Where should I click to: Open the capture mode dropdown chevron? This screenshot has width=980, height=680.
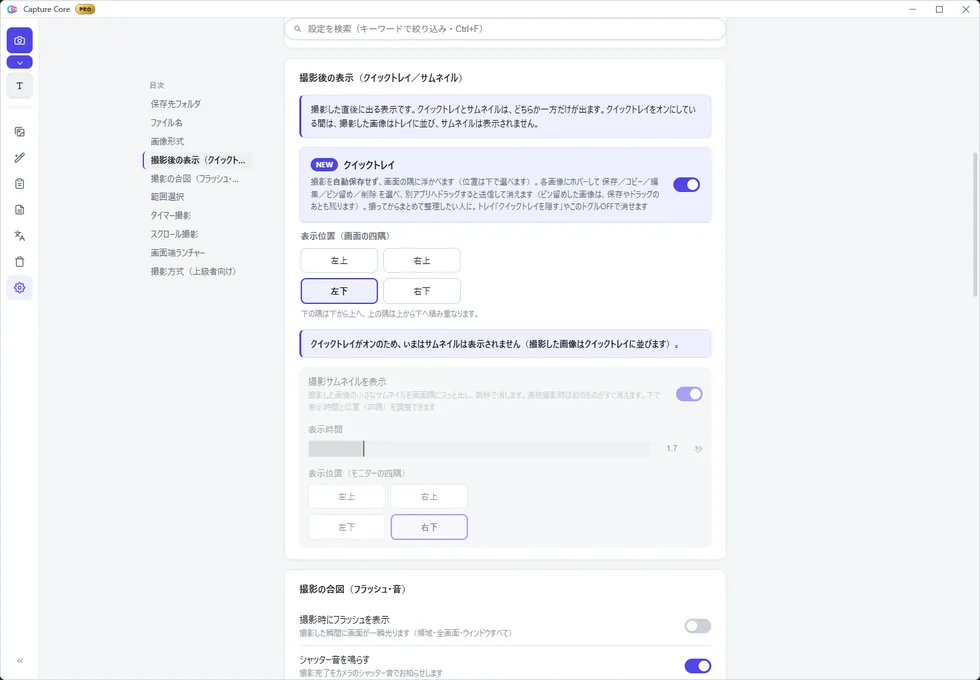click(x=19, y=62)
